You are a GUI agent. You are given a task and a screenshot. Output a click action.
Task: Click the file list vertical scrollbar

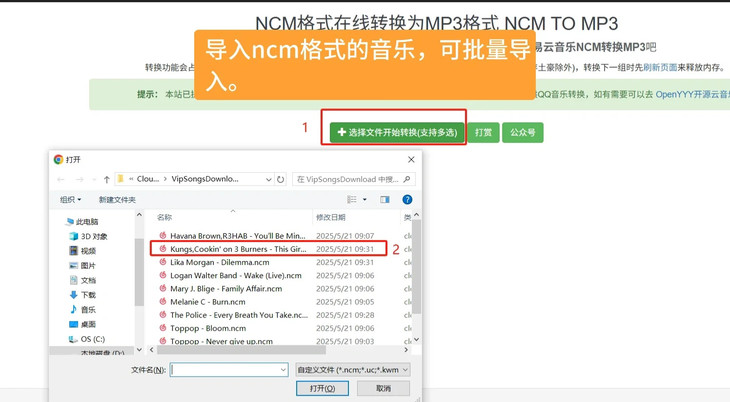tap(416, 266)
